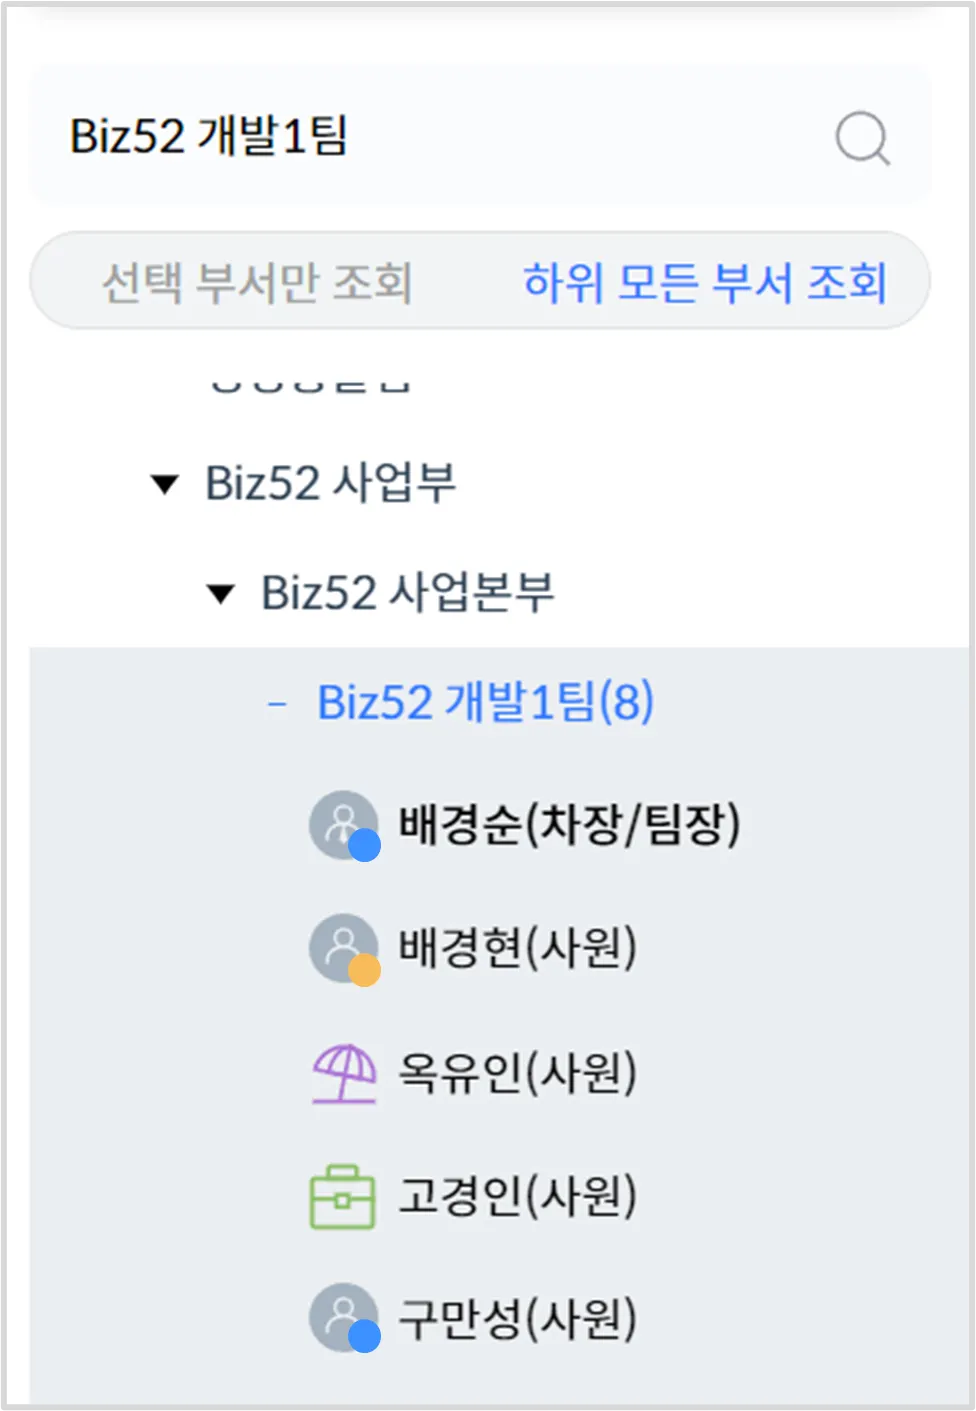The height and width of the screenshot is (1411, 976).
Task: Click blue status dot on 배경순 avatar
Action: pyautogui.click(x=364, y=846)
